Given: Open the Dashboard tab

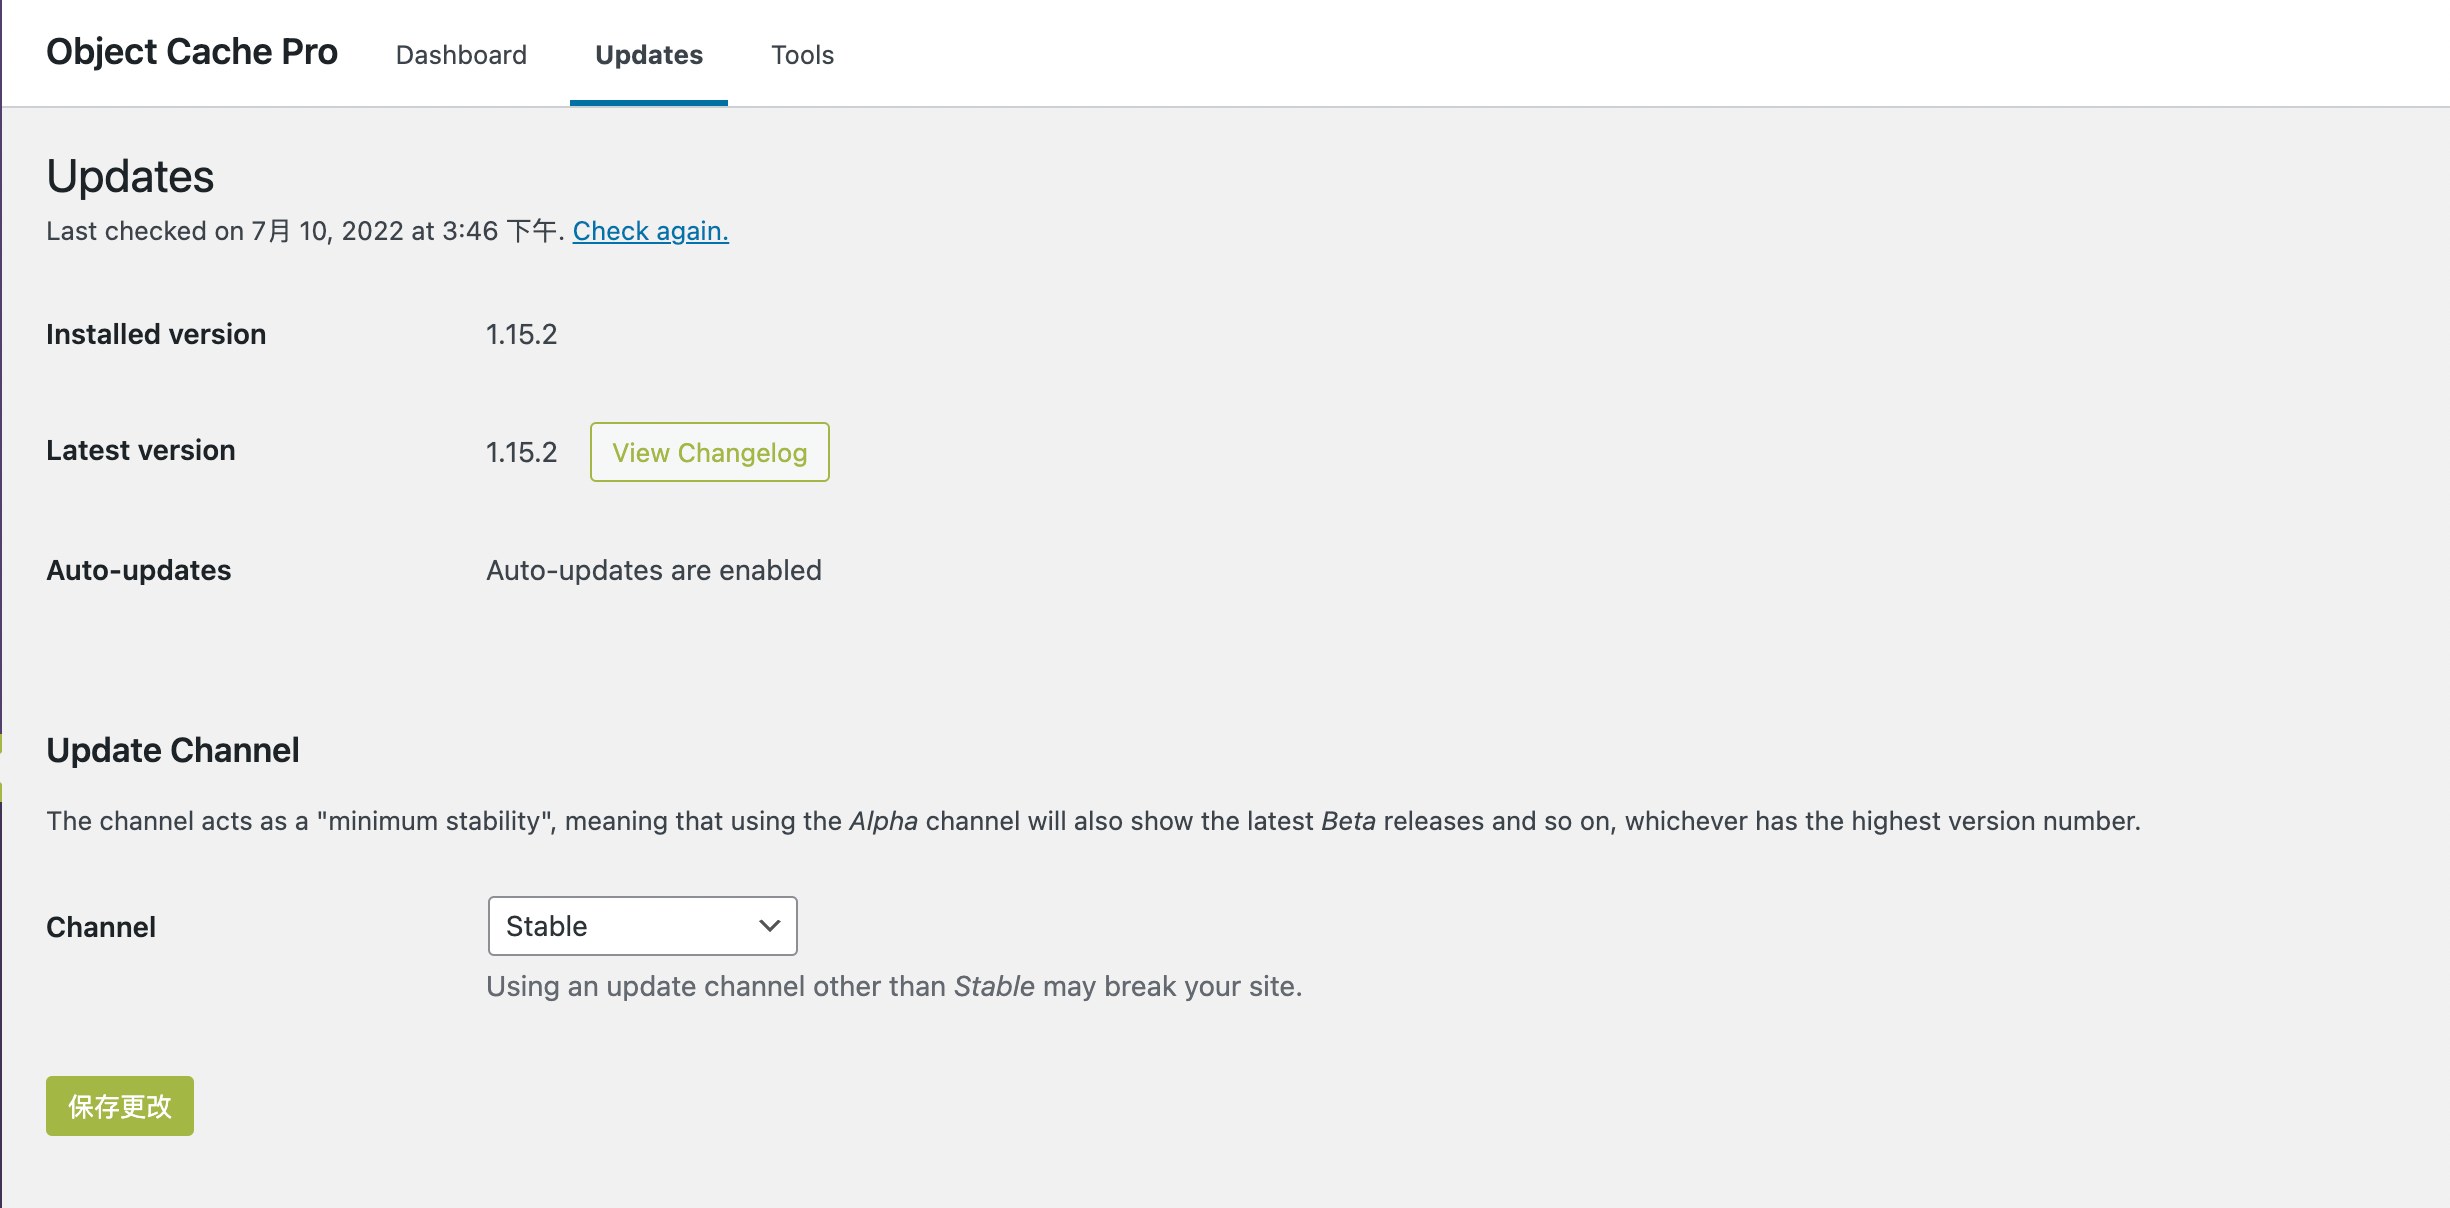Looking at the screenshot, I should [461, 54].
